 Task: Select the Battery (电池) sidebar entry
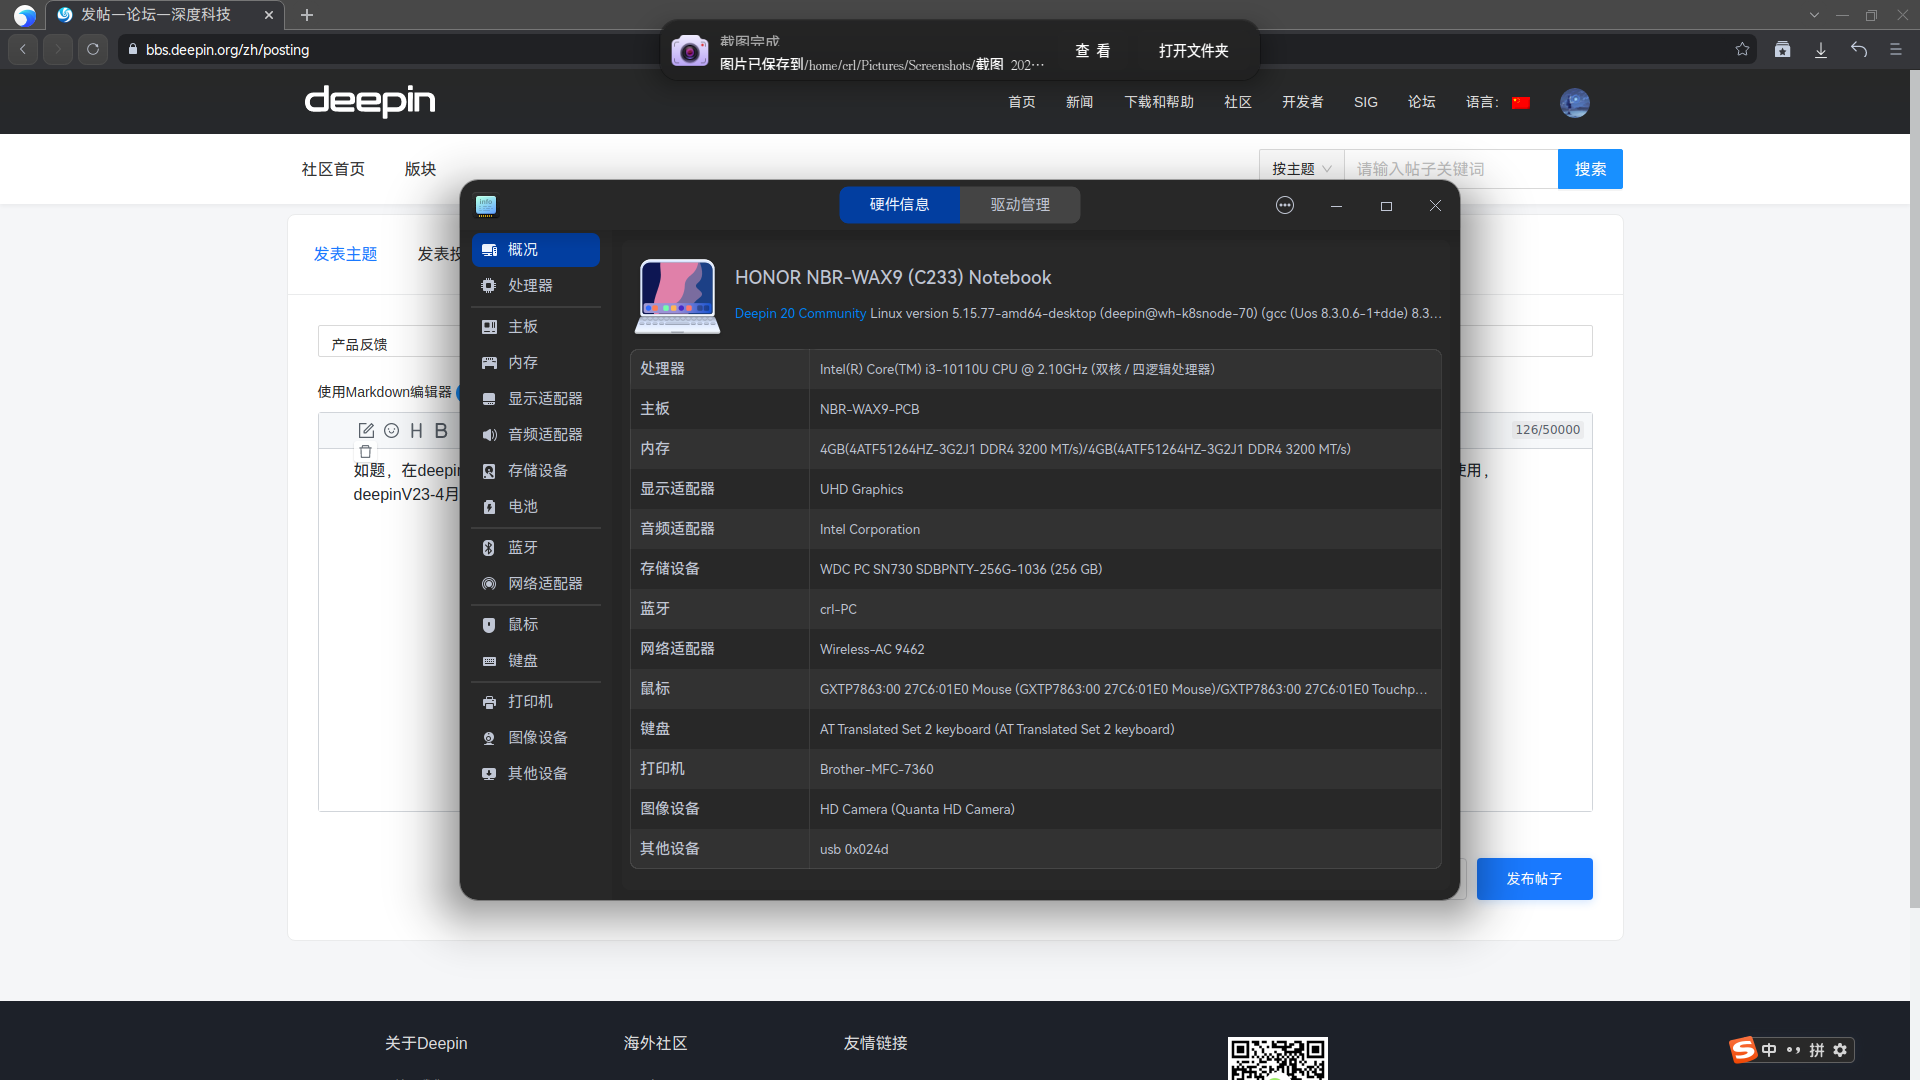(x=523, y=506)
